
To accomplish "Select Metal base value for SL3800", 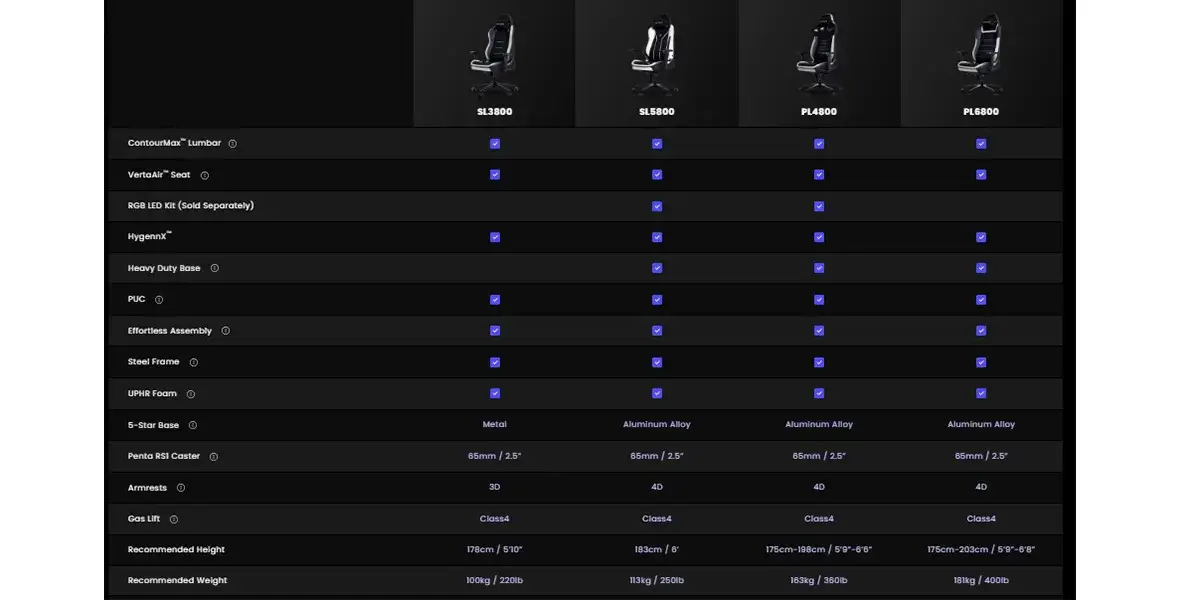I will pyautogui.click(x=494, y=425).
